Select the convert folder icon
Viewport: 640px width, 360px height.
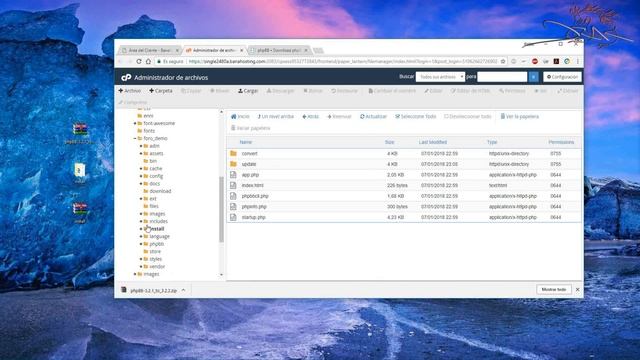[x=233, y=153]
